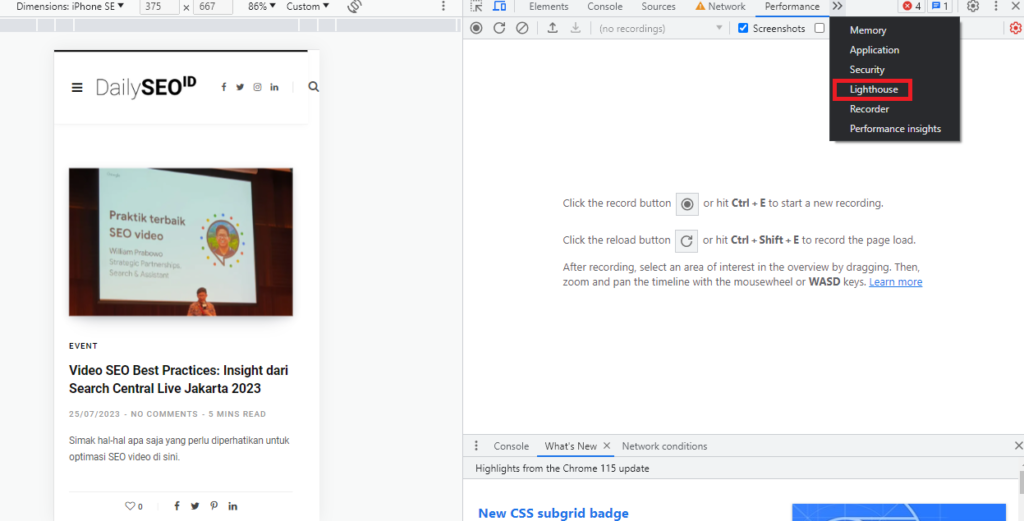Open the Custom throttling dropdown

click(x=308, y=7)
